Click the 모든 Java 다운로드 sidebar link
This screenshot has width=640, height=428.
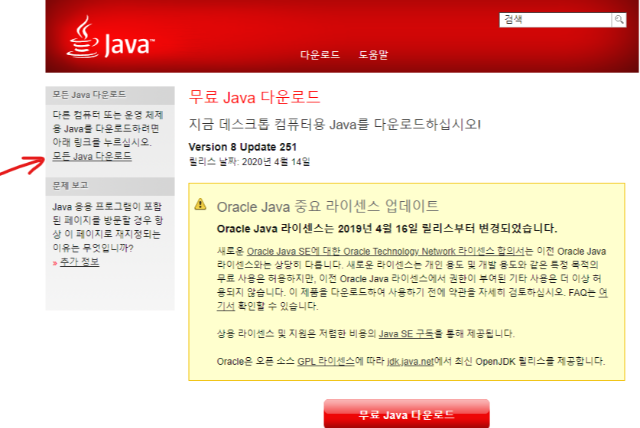pyautogui.click(x=92, y=156)
